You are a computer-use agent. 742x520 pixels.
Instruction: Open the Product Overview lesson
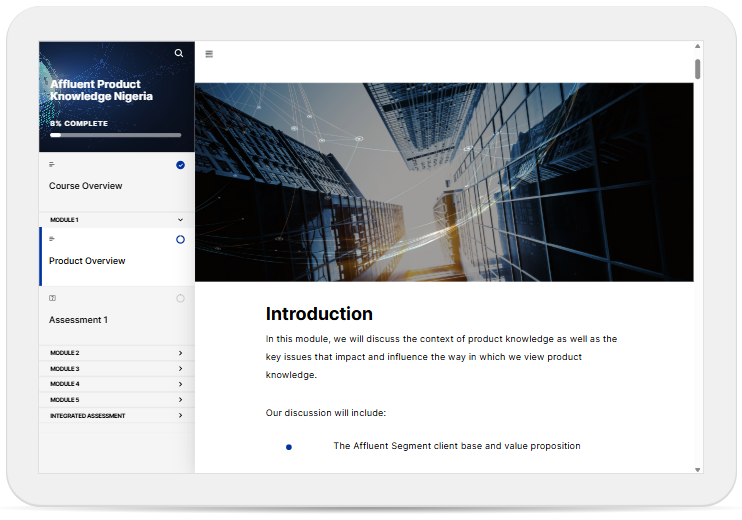click(117, 256)
